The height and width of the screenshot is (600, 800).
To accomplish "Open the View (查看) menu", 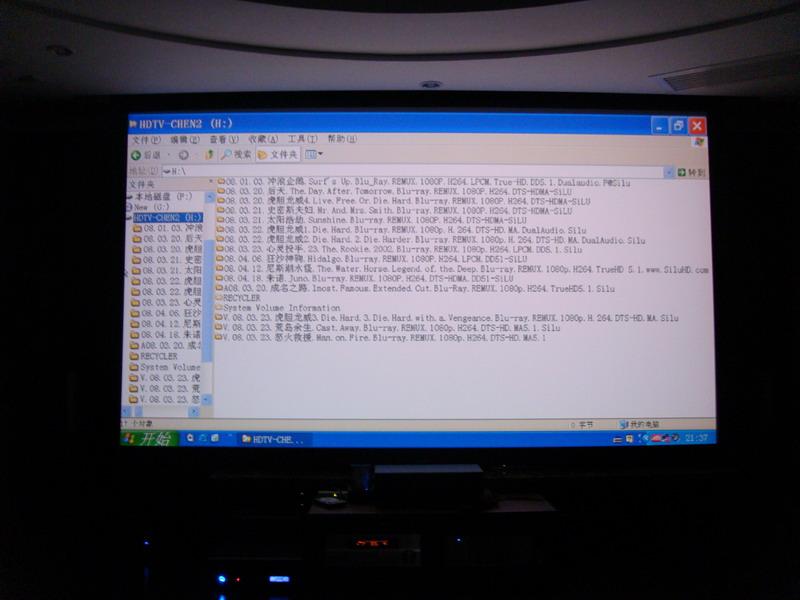I will point(224,139).
